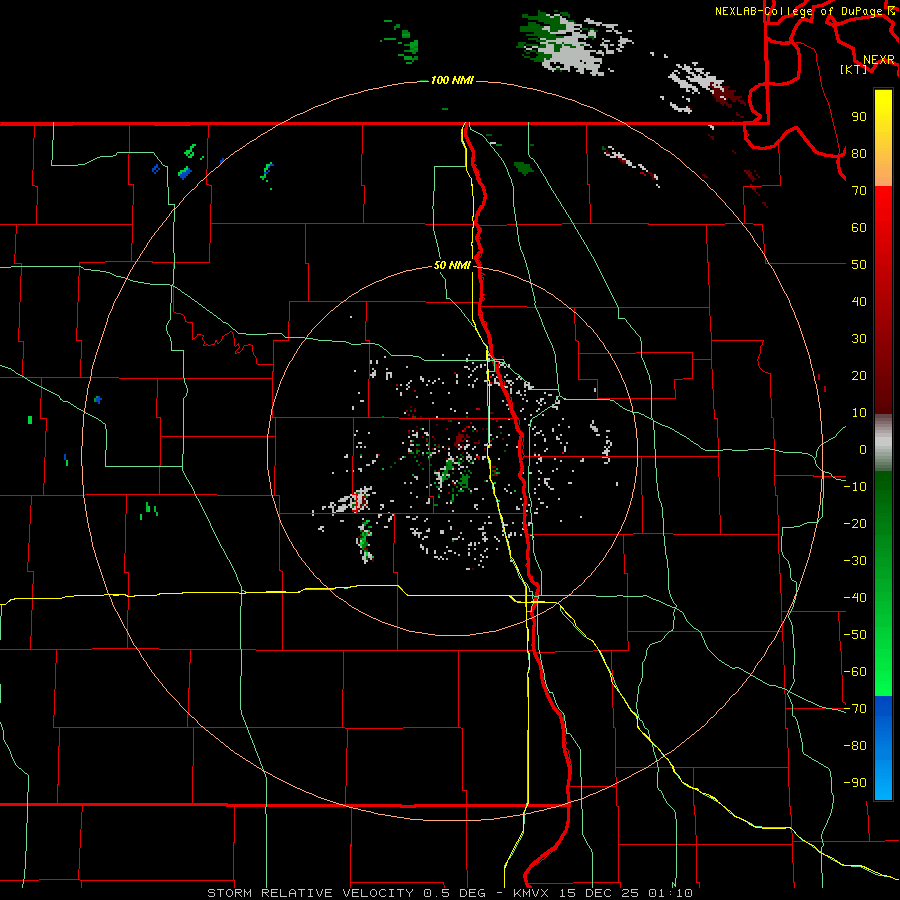Click the 01:10 timestamp in caption

coord(671,893)
